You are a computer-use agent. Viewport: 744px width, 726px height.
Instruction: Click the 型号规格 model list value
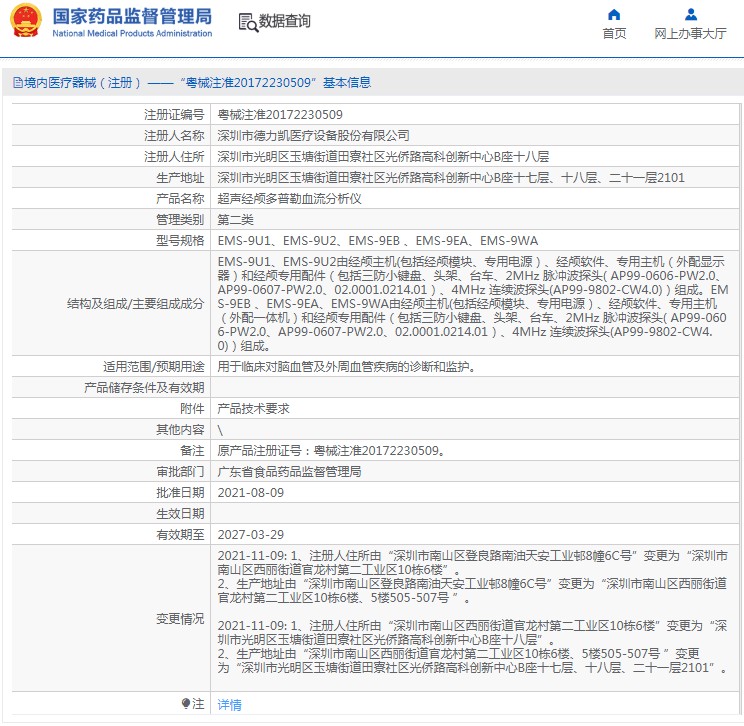378,241
